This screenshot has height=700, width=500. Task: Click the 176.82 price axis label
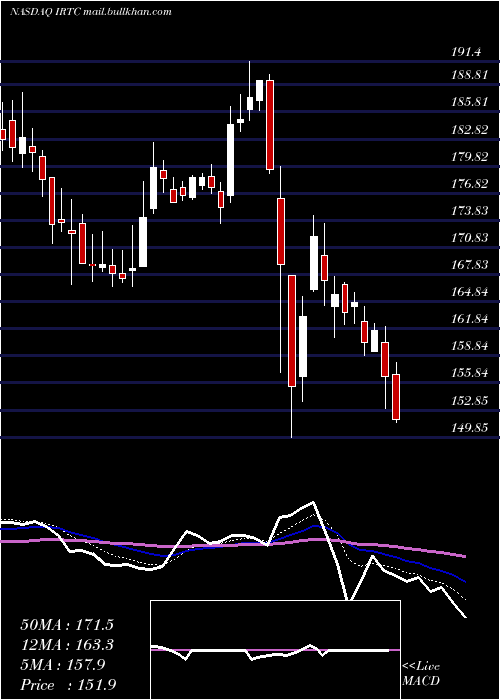[x=469, y=184]
